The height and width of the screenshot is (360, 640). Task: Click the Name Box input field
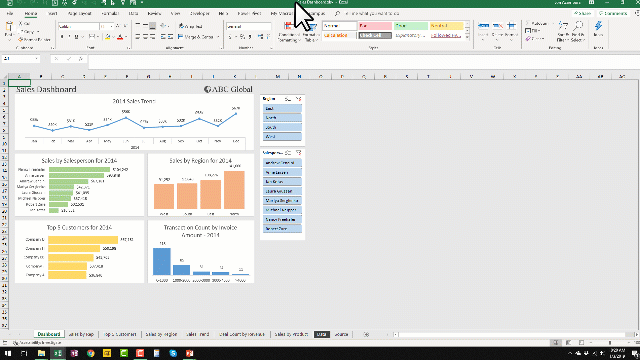click(x=19, y=59)
